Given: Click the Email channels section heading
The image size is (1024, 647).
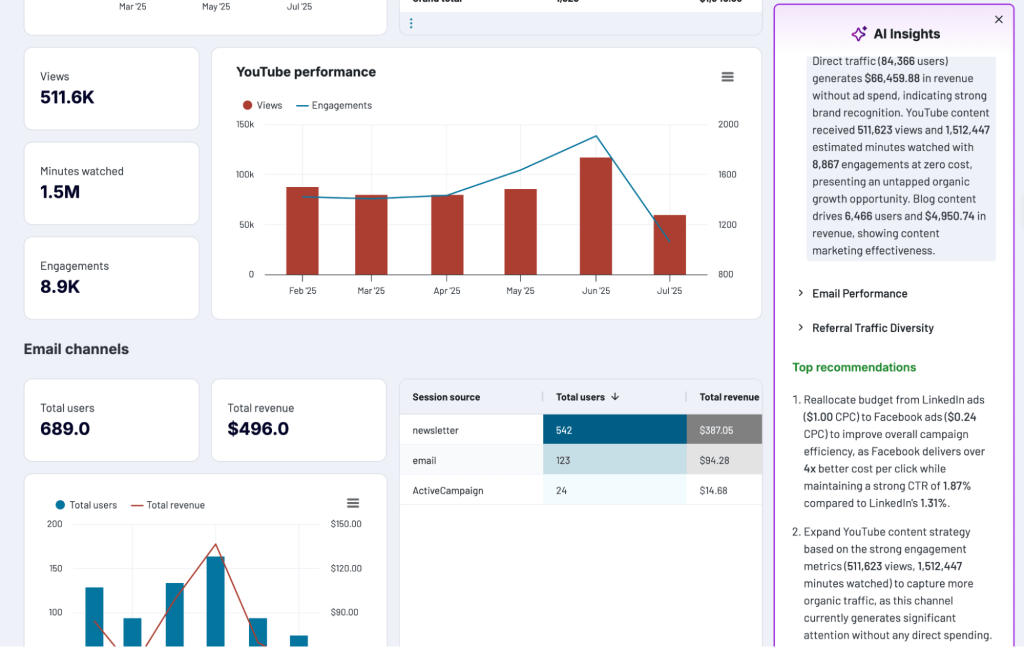Looking at the screenshot, I should pos(76,349).
